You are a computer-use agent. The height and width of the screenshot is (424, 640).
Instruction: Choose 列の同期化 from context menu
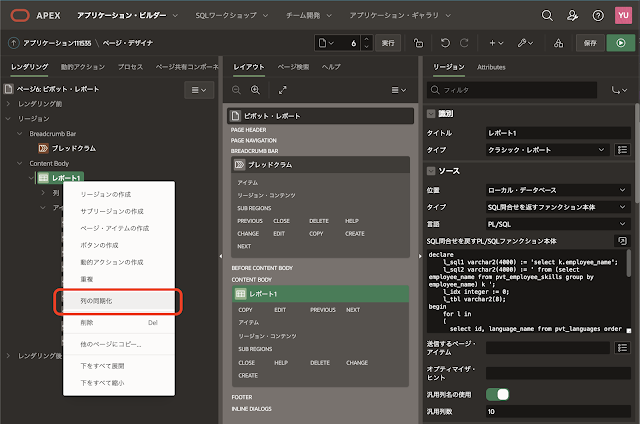(x=119, y=301)
